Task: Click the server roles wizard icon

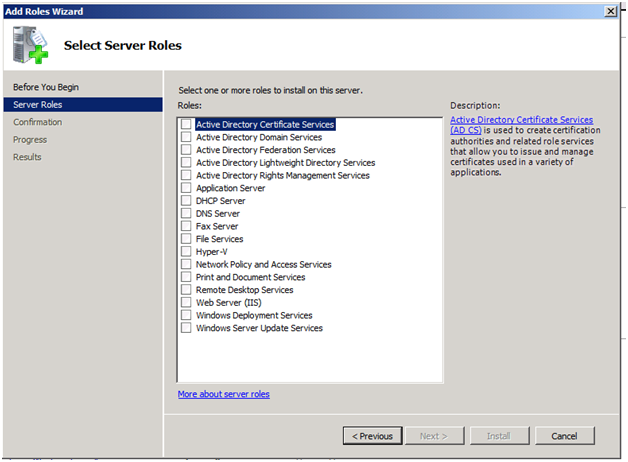Action: click(x=30, y=45)
